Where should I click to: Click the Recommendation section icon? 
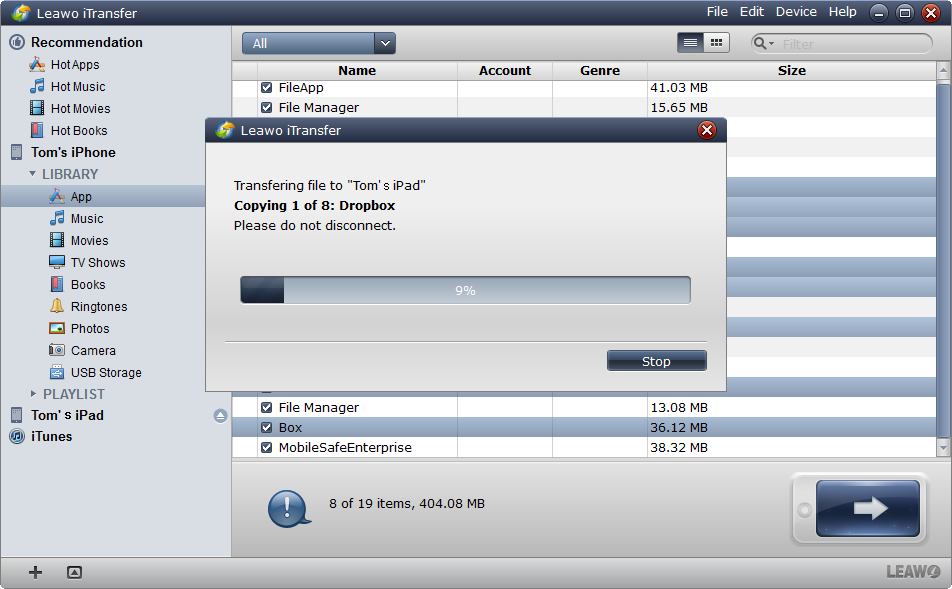[x=17, y=42]
